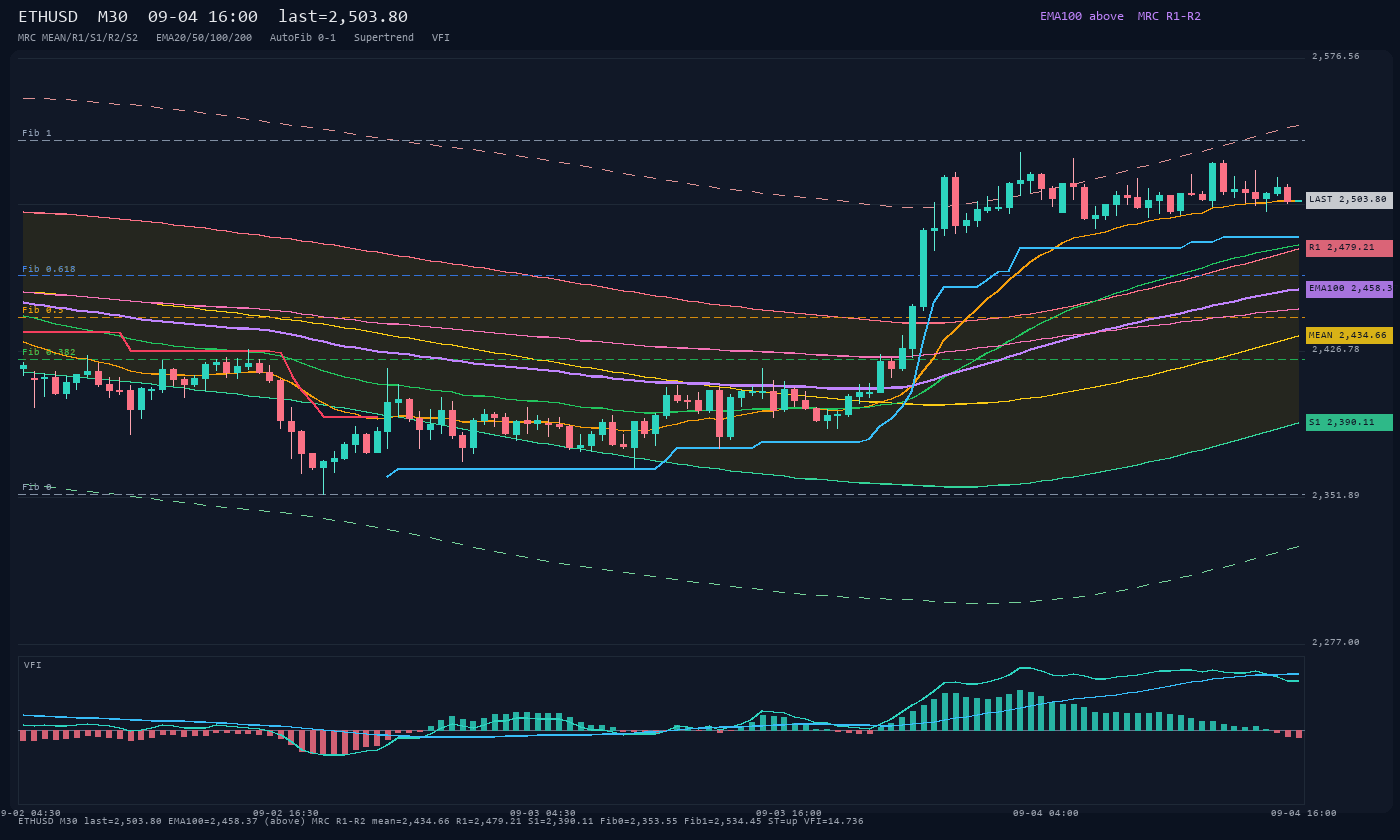
Task: Click the Fib 1 level label
Action: [x=37, y=133]
